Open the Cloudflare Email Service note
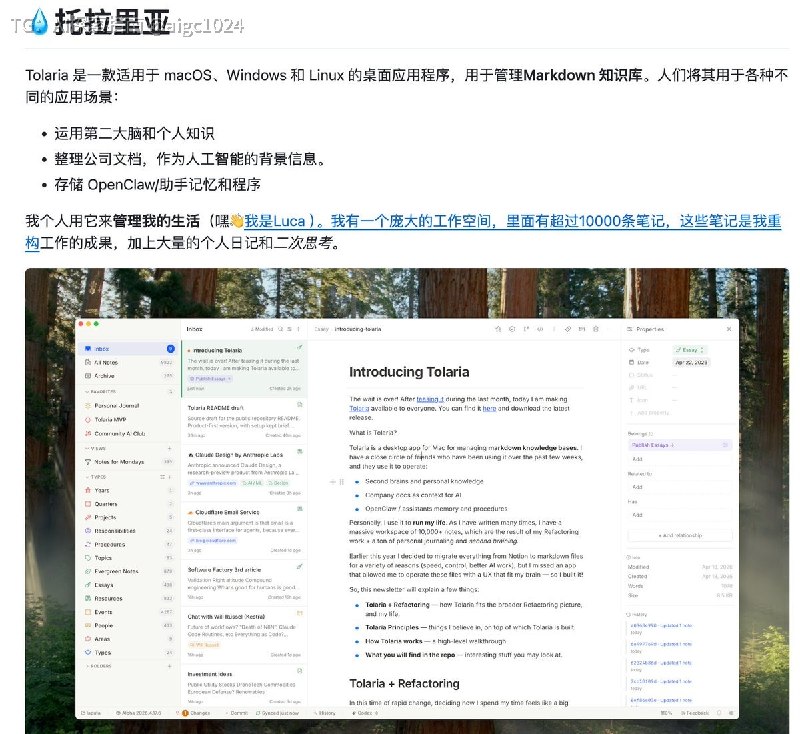 click(x=244, y=530)
